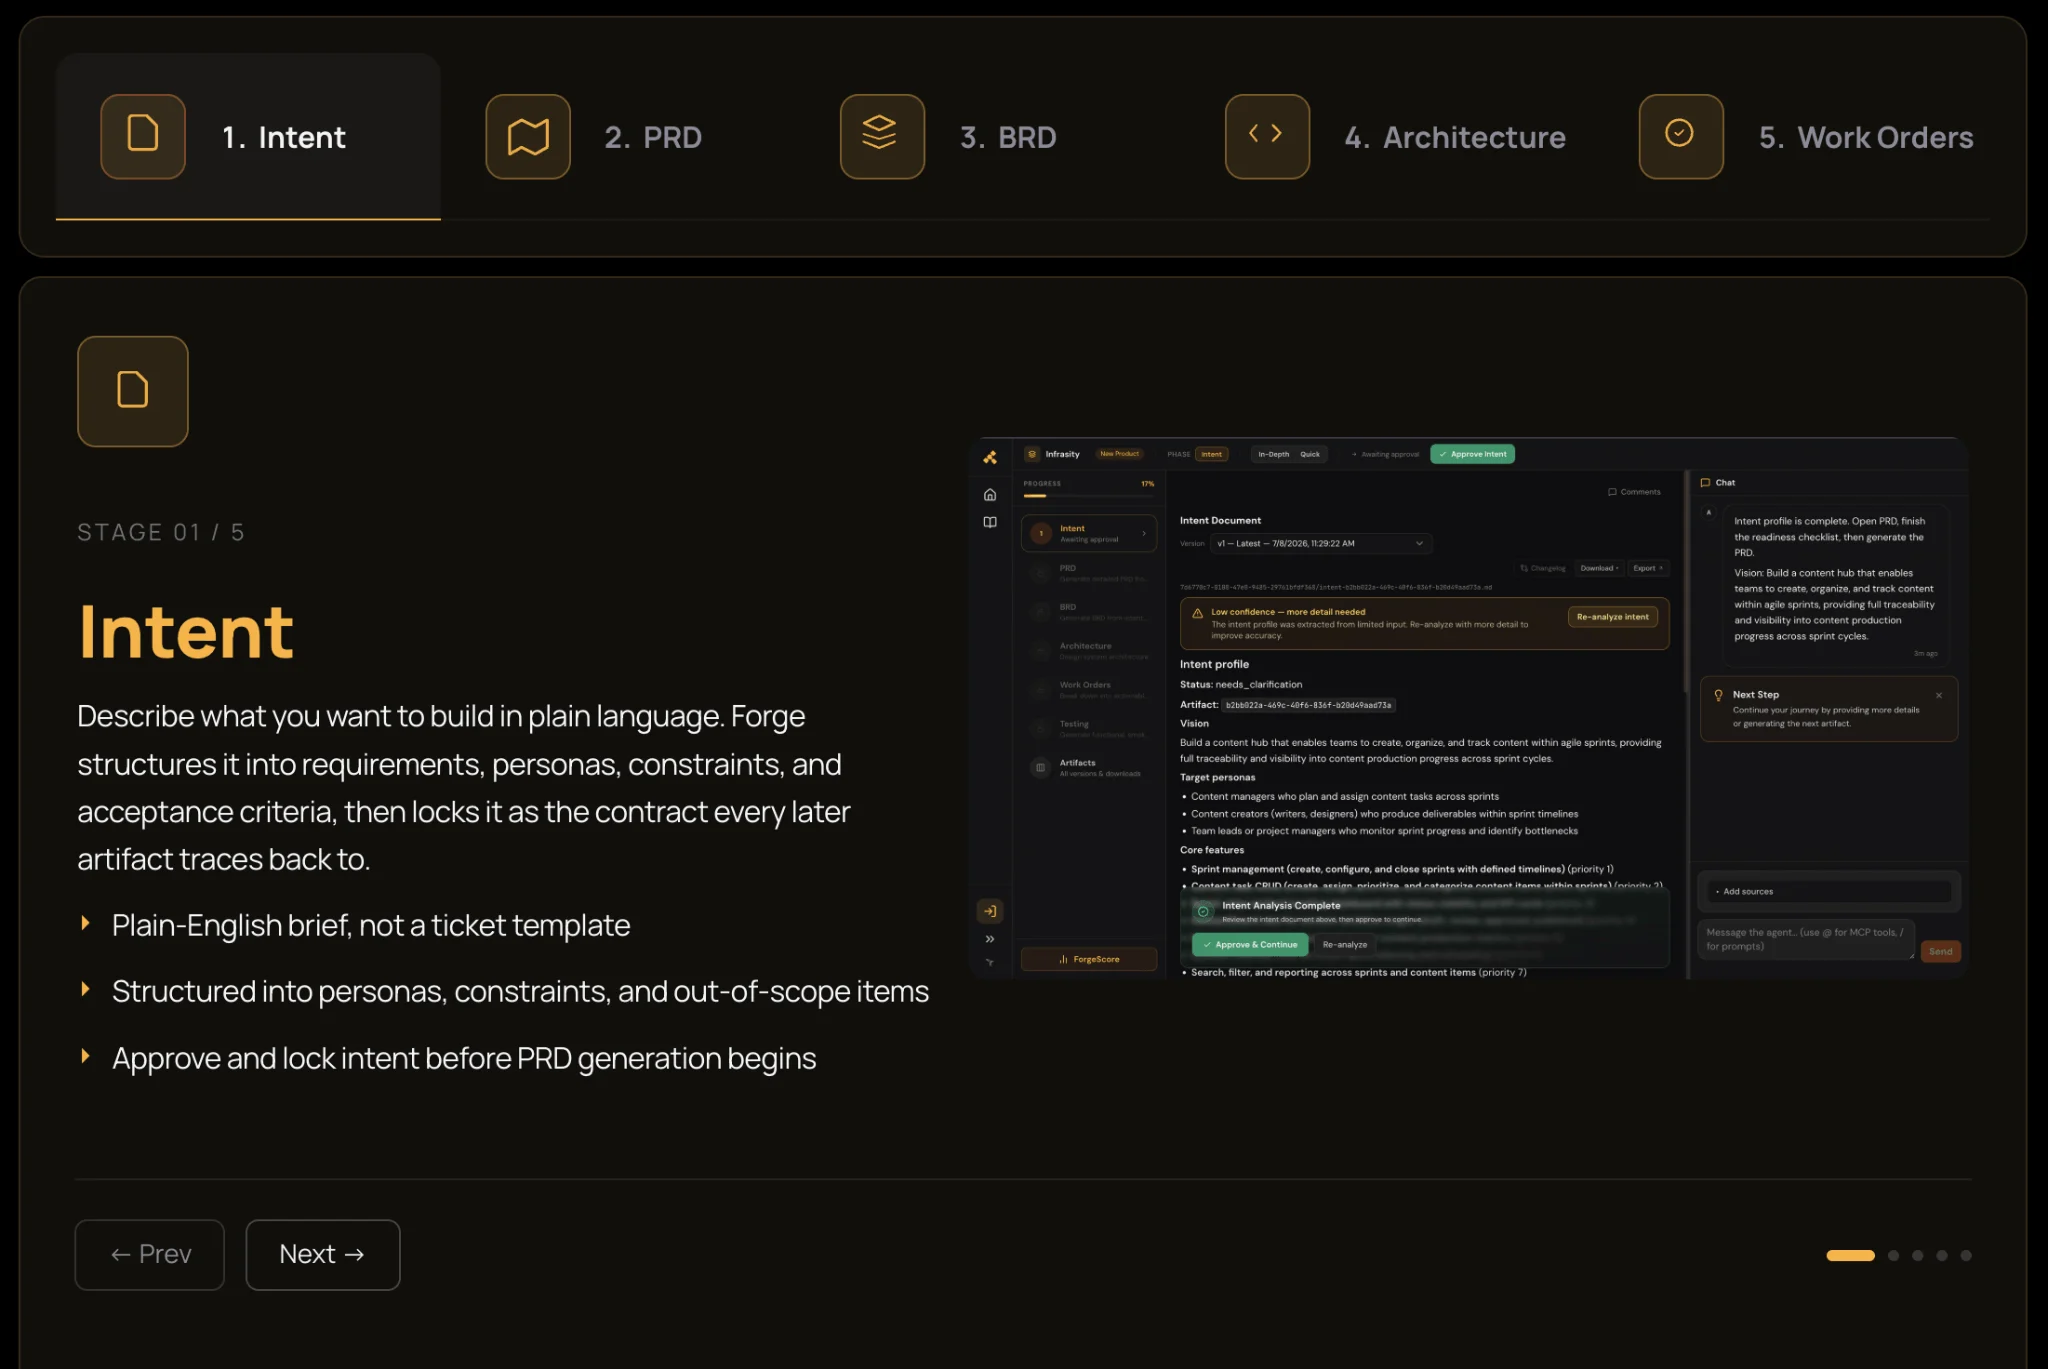This screenshot has height=1369, width=2048.
Task: Click the Artifact ID chip b2bb022a
Action: 1308,705
